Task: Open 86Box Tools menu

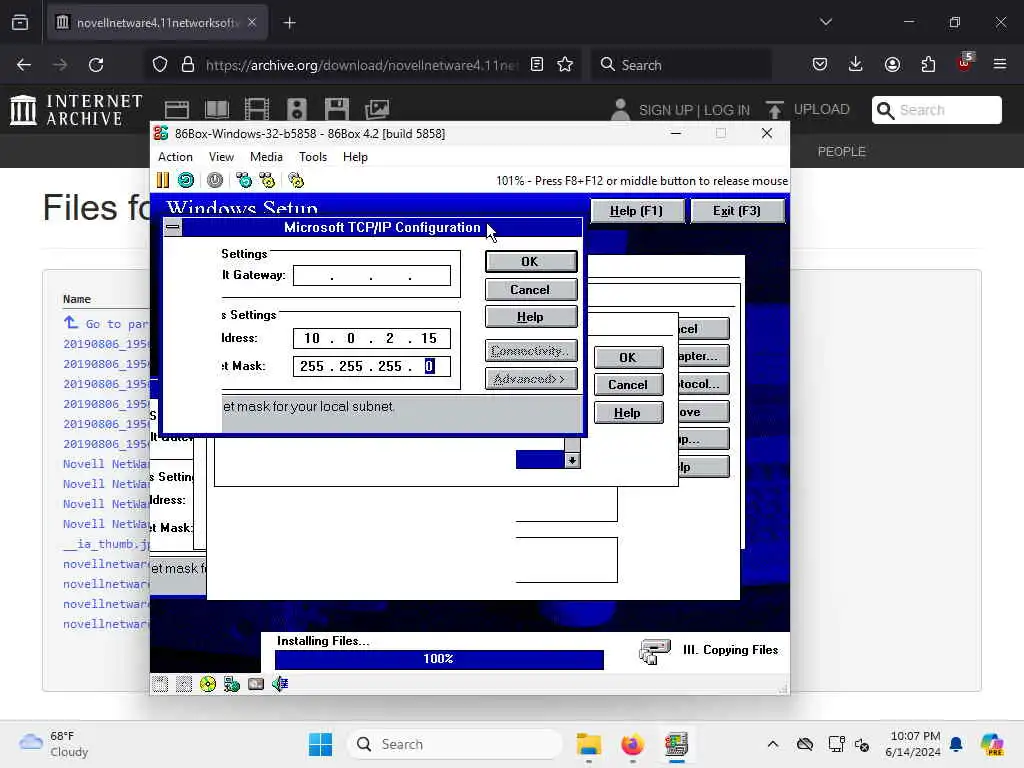Action: [313, 157]
